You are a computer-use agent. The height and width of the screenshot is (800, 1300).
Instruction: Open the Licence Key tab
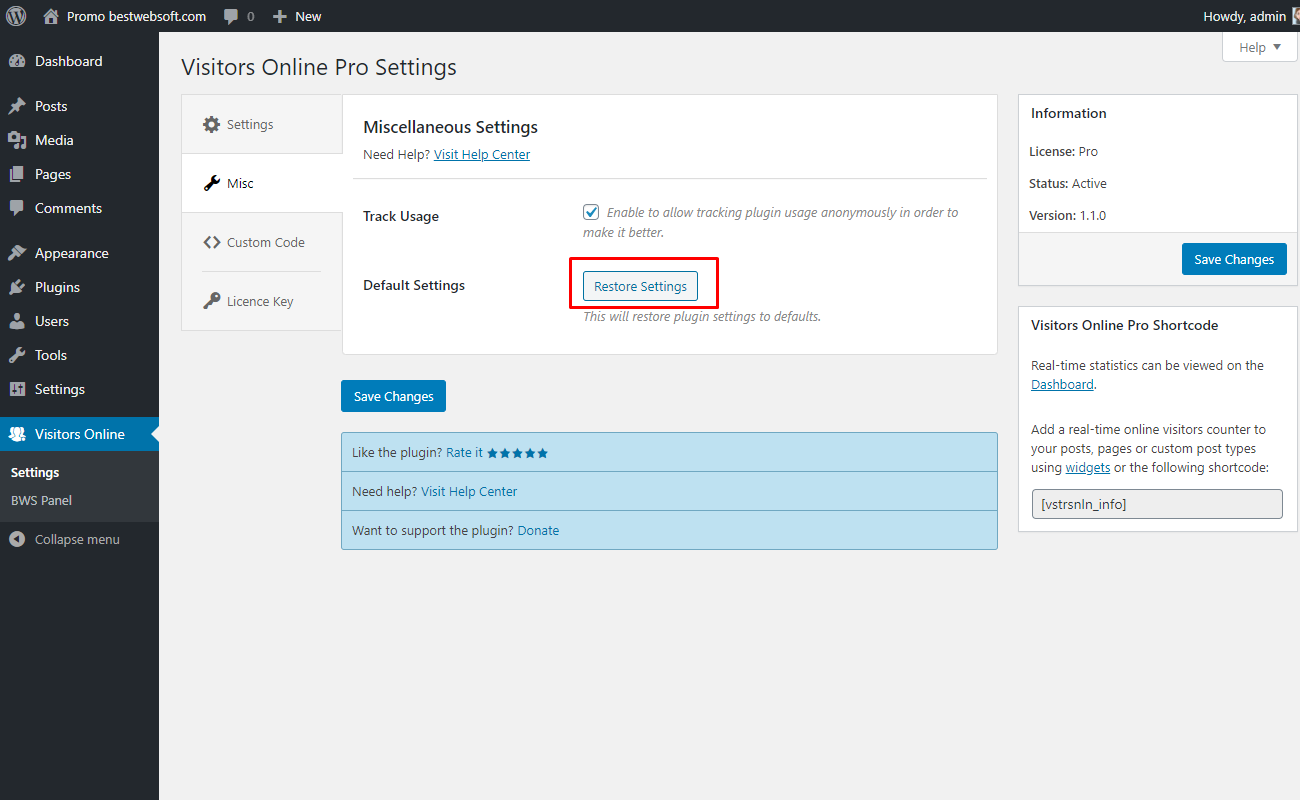pyautogui.click(x=262, y=301)
